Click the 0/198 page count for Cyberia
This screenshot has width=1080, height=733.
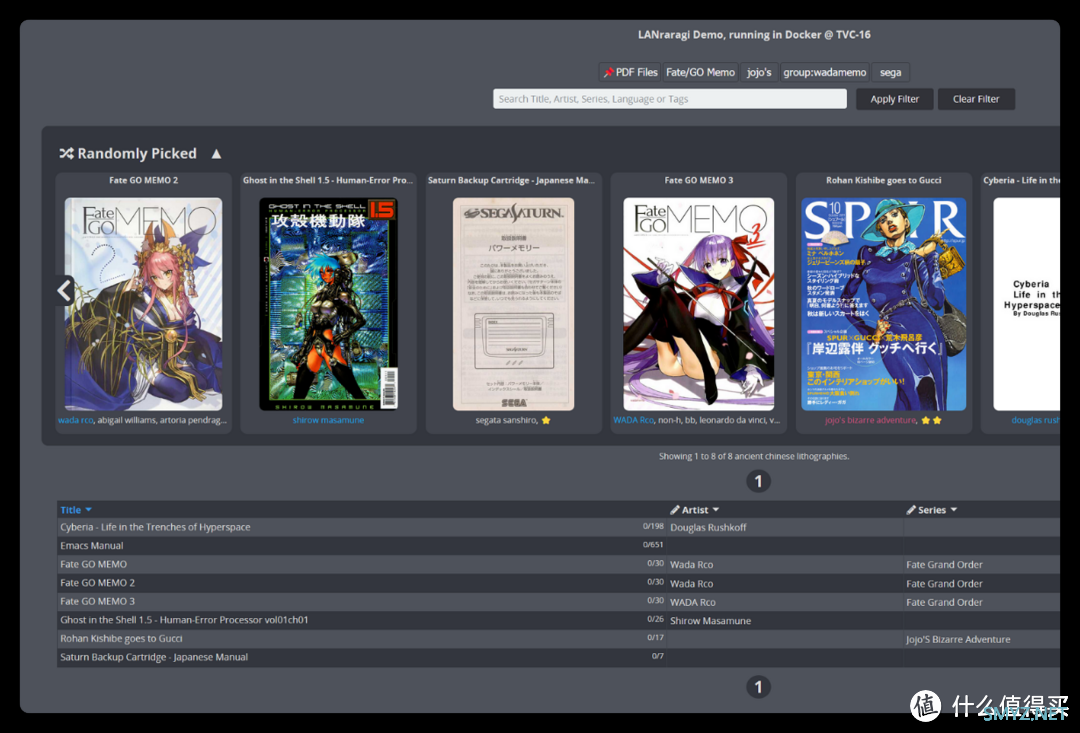click(653, 526)
